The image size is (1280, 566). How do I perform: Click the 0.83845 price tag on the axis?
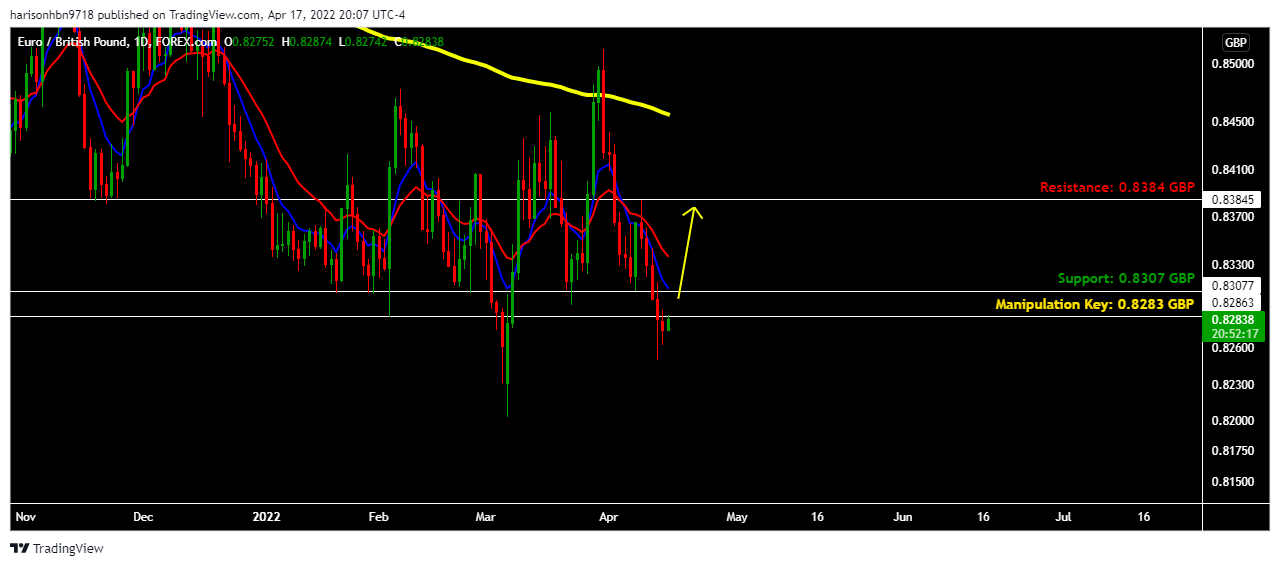tap(1232, 199)
